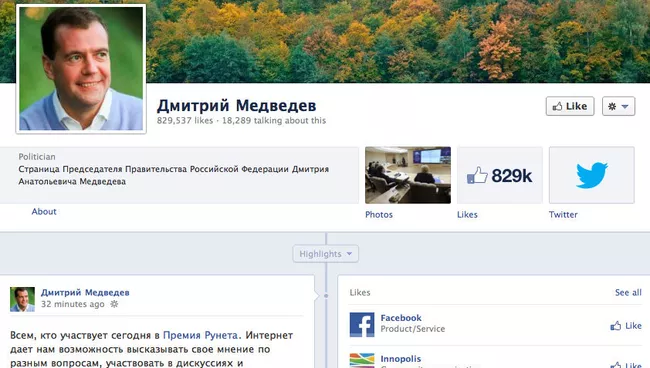Open the Innopolis page link
Screen dimensions: 650x368
[x=401, y=359]
